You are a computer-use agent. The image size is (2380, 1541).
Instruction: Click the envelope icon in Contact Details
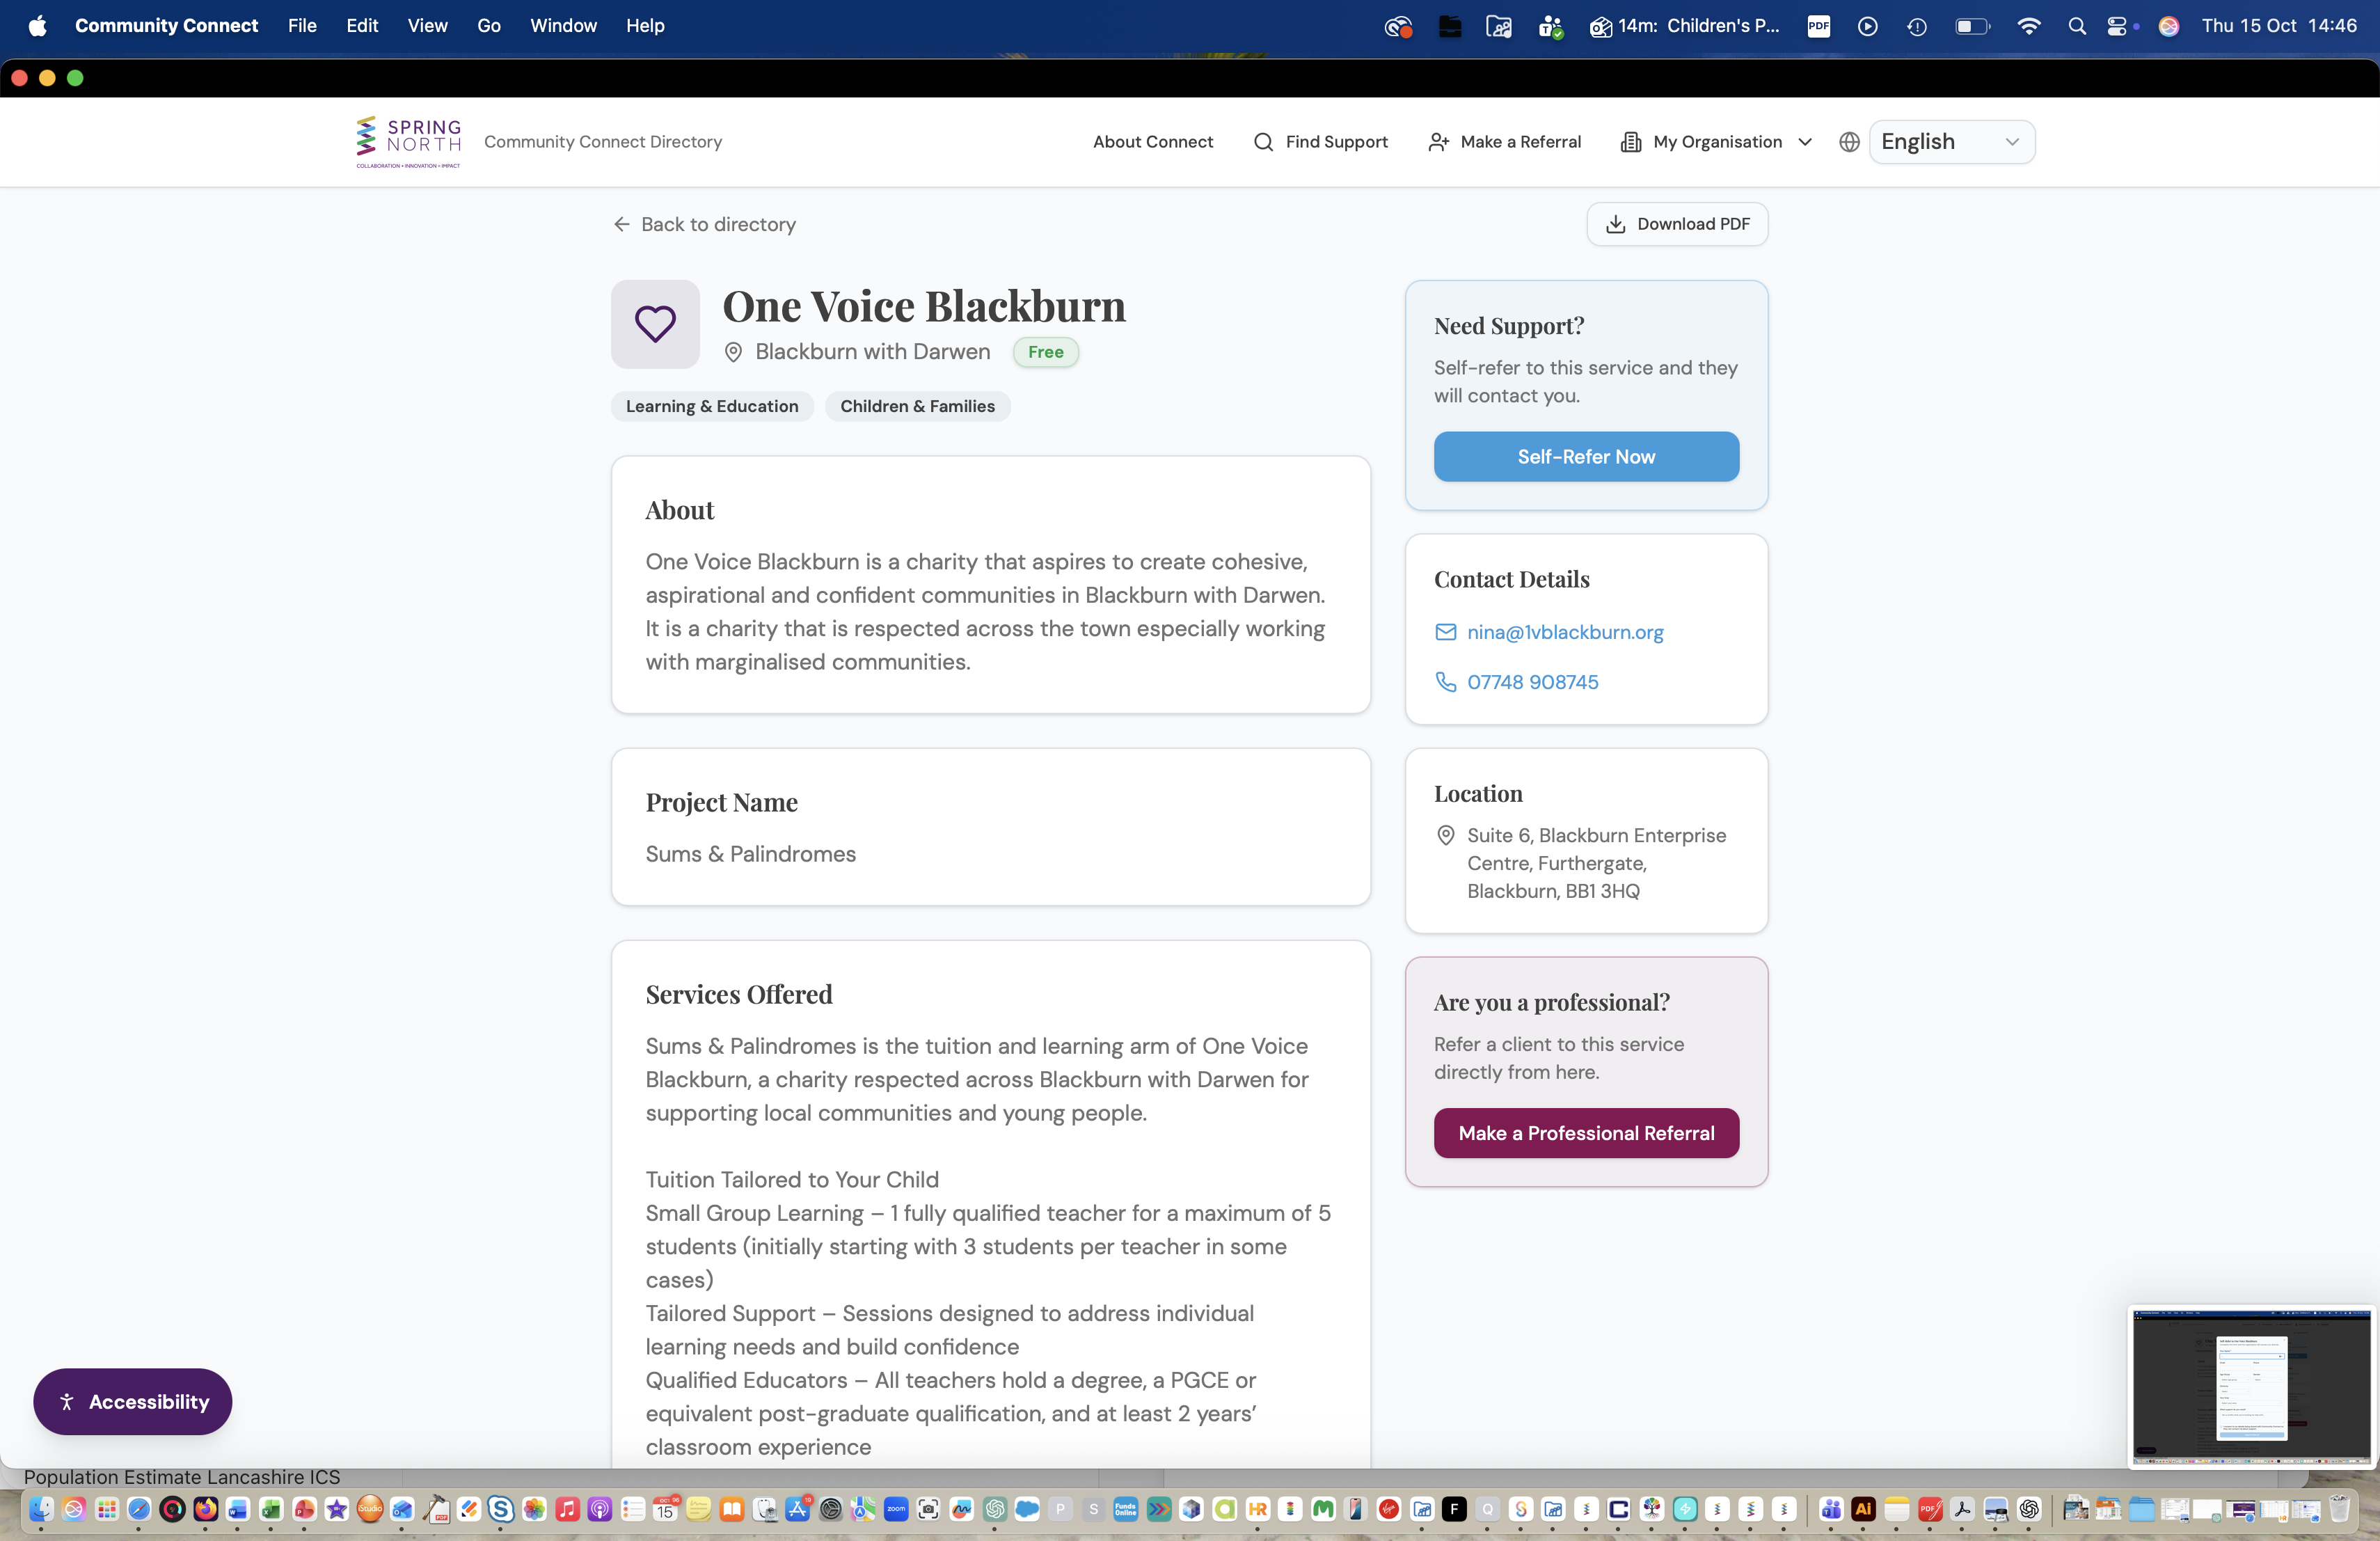click(x=1445, y=632)
